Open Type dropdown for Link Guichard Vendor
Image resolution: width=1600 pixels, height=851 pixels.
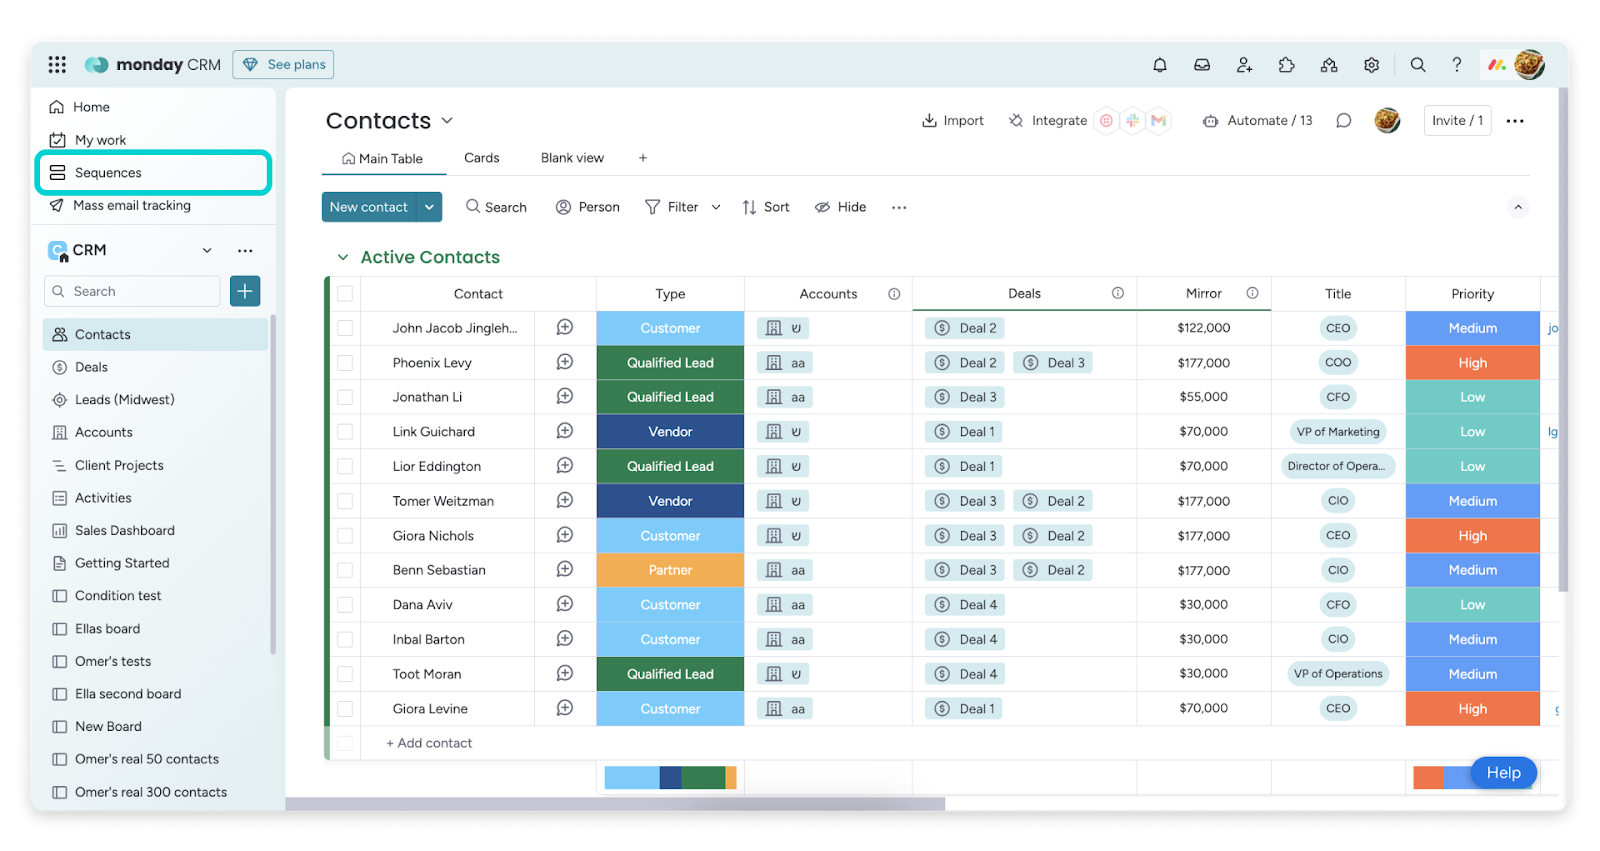(670, 432)
